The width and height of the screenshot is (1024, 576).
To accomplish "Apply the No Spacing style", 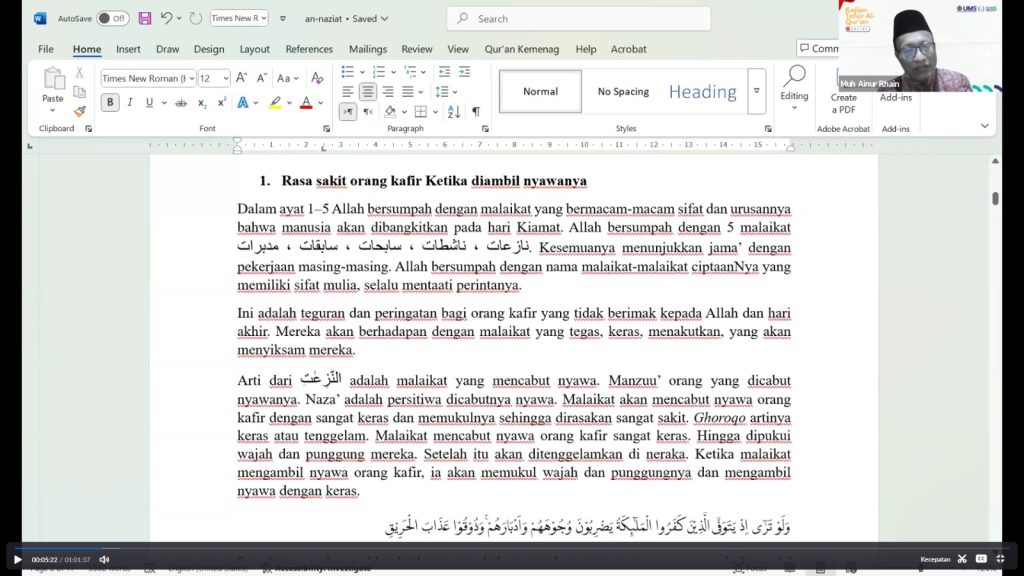I will pos(623,91).
